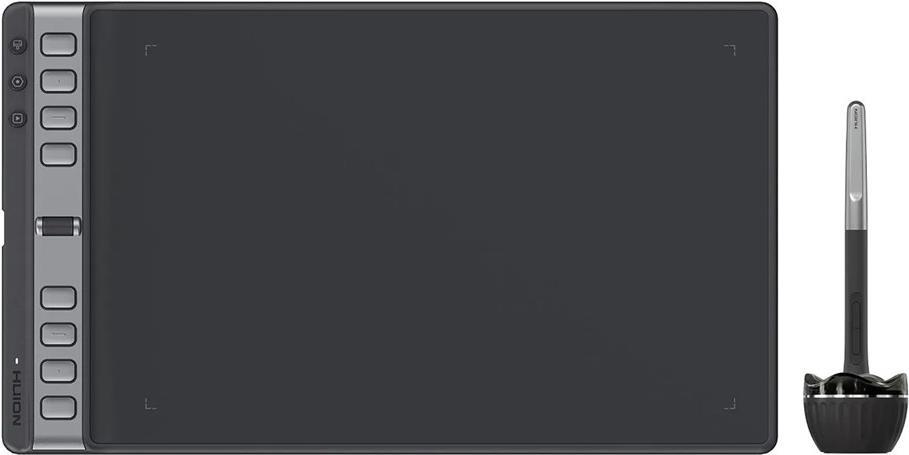Click the bottom-left active area corner marker
909x455 pixels.
(150, 403)
